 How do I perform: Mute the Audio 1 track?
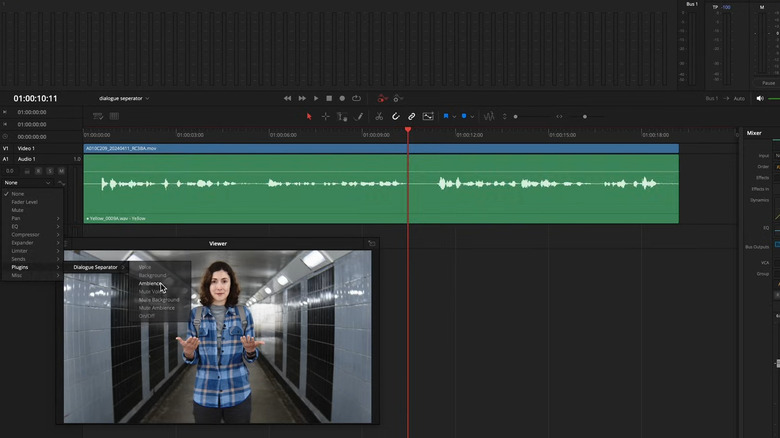pos(61,171)
